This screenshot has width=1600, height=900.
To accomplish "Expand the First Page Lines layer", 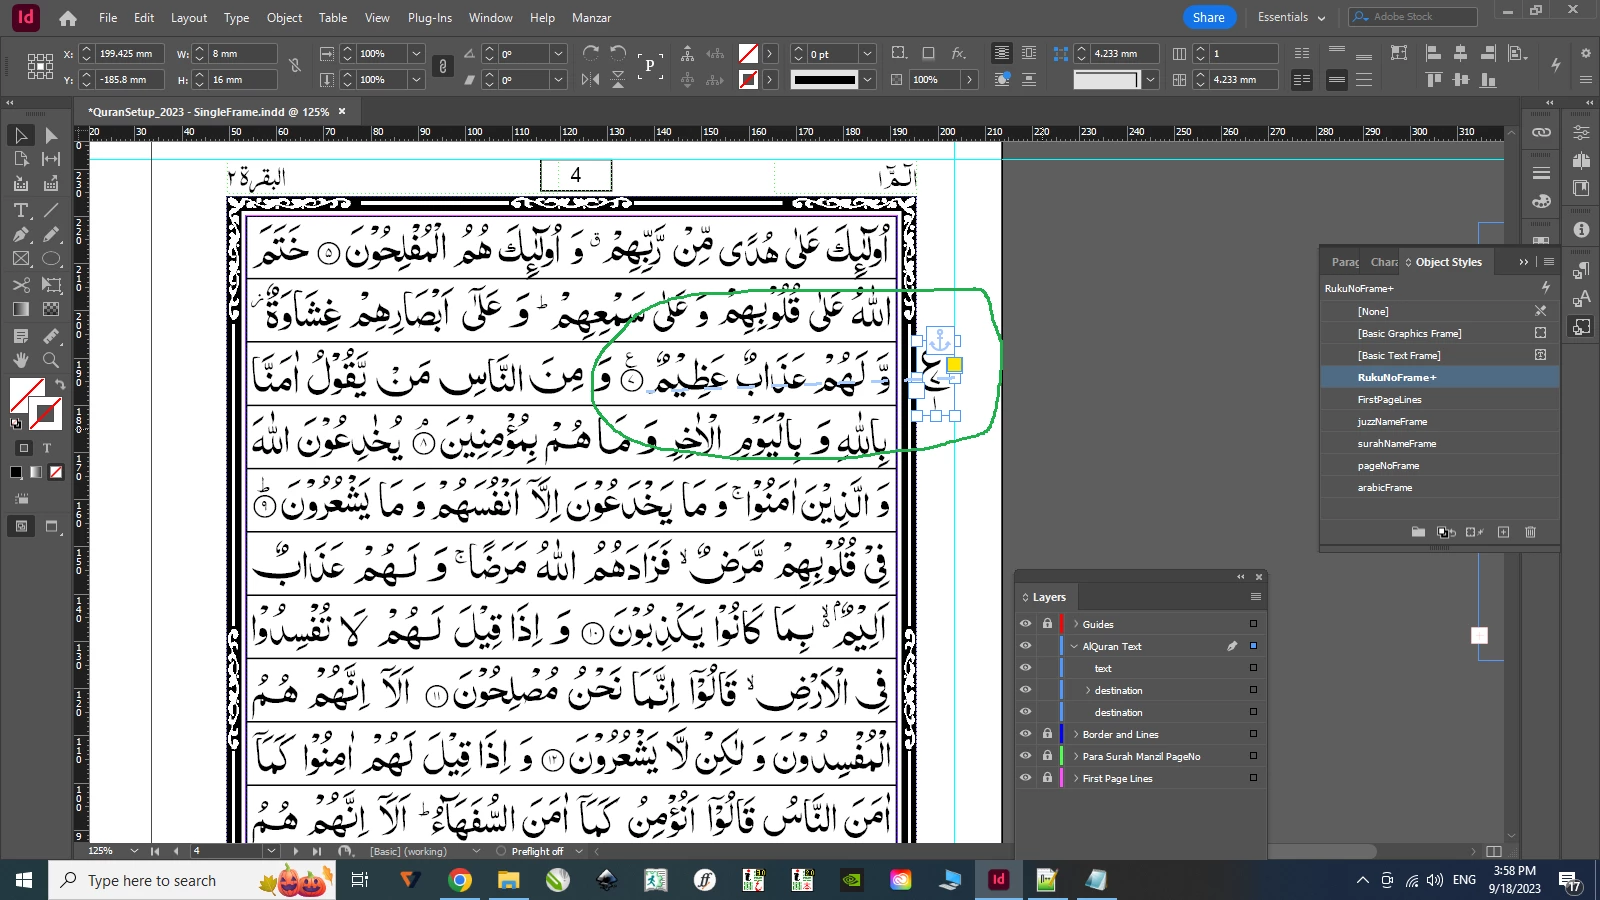I will 1076,779.
